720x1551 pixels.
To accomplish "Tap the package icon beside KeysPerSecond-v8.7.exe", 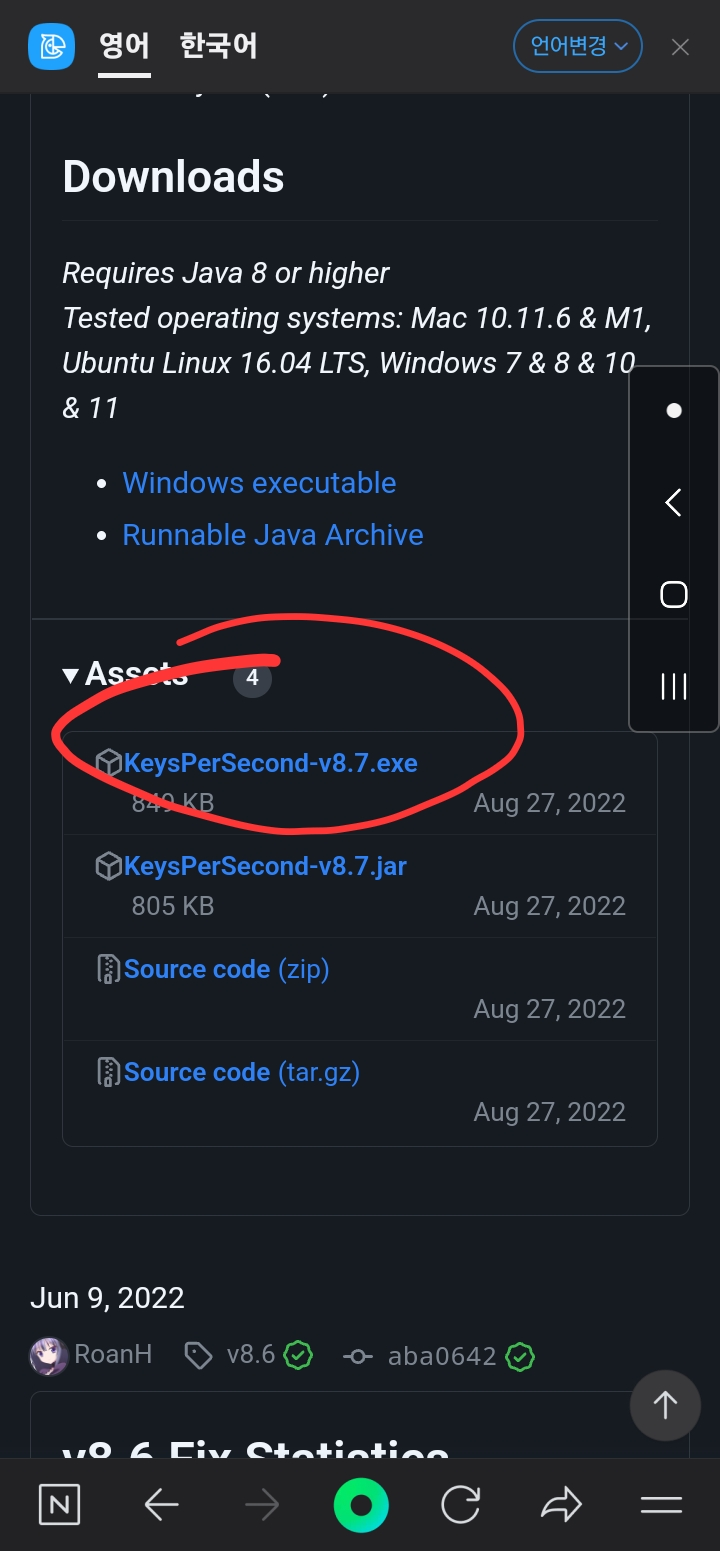I will coord(108,762).
